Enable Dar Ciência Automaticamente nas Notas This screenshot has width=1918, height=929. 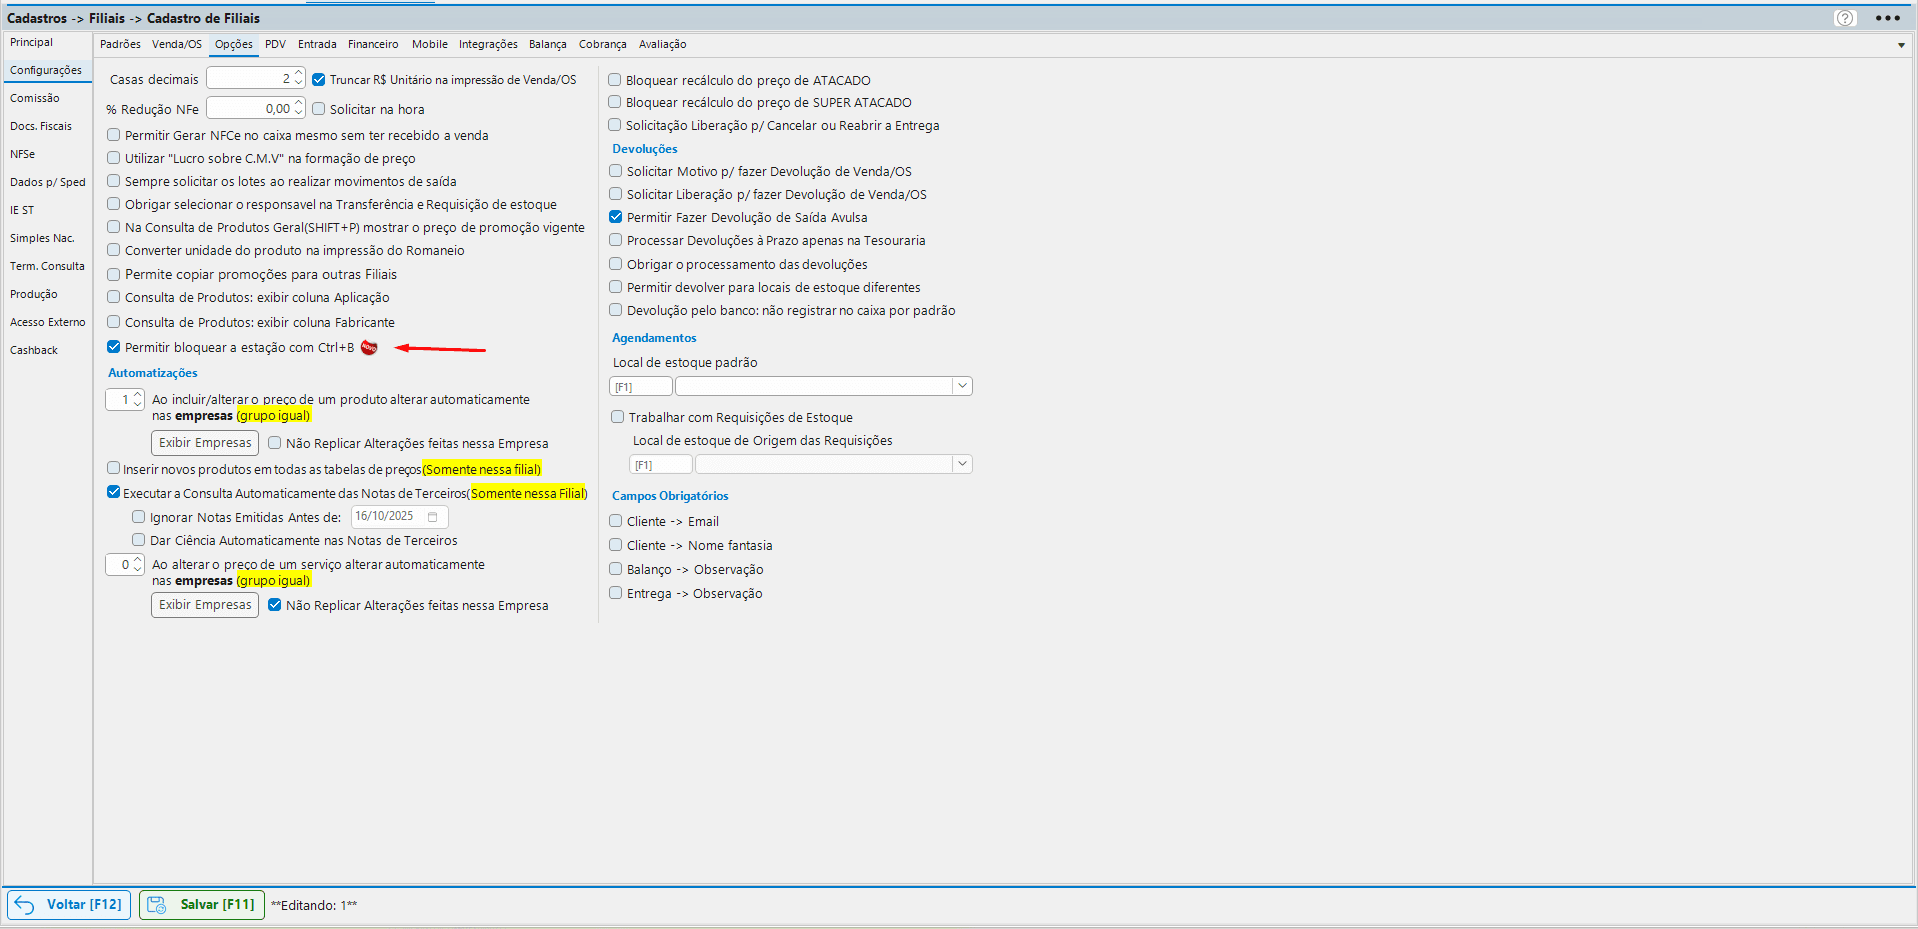[x=139, y=540]
